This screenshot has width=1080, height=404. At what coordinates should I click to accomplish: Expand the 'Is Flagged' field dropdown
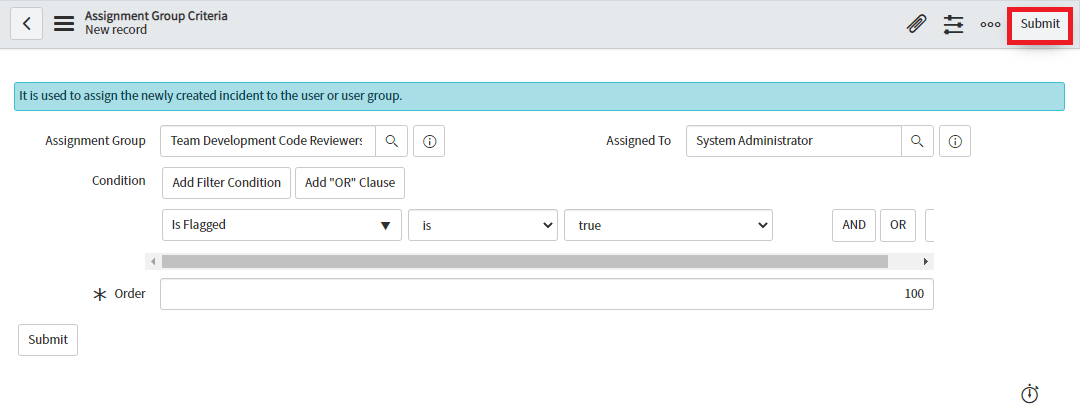[x=281, y=225]
